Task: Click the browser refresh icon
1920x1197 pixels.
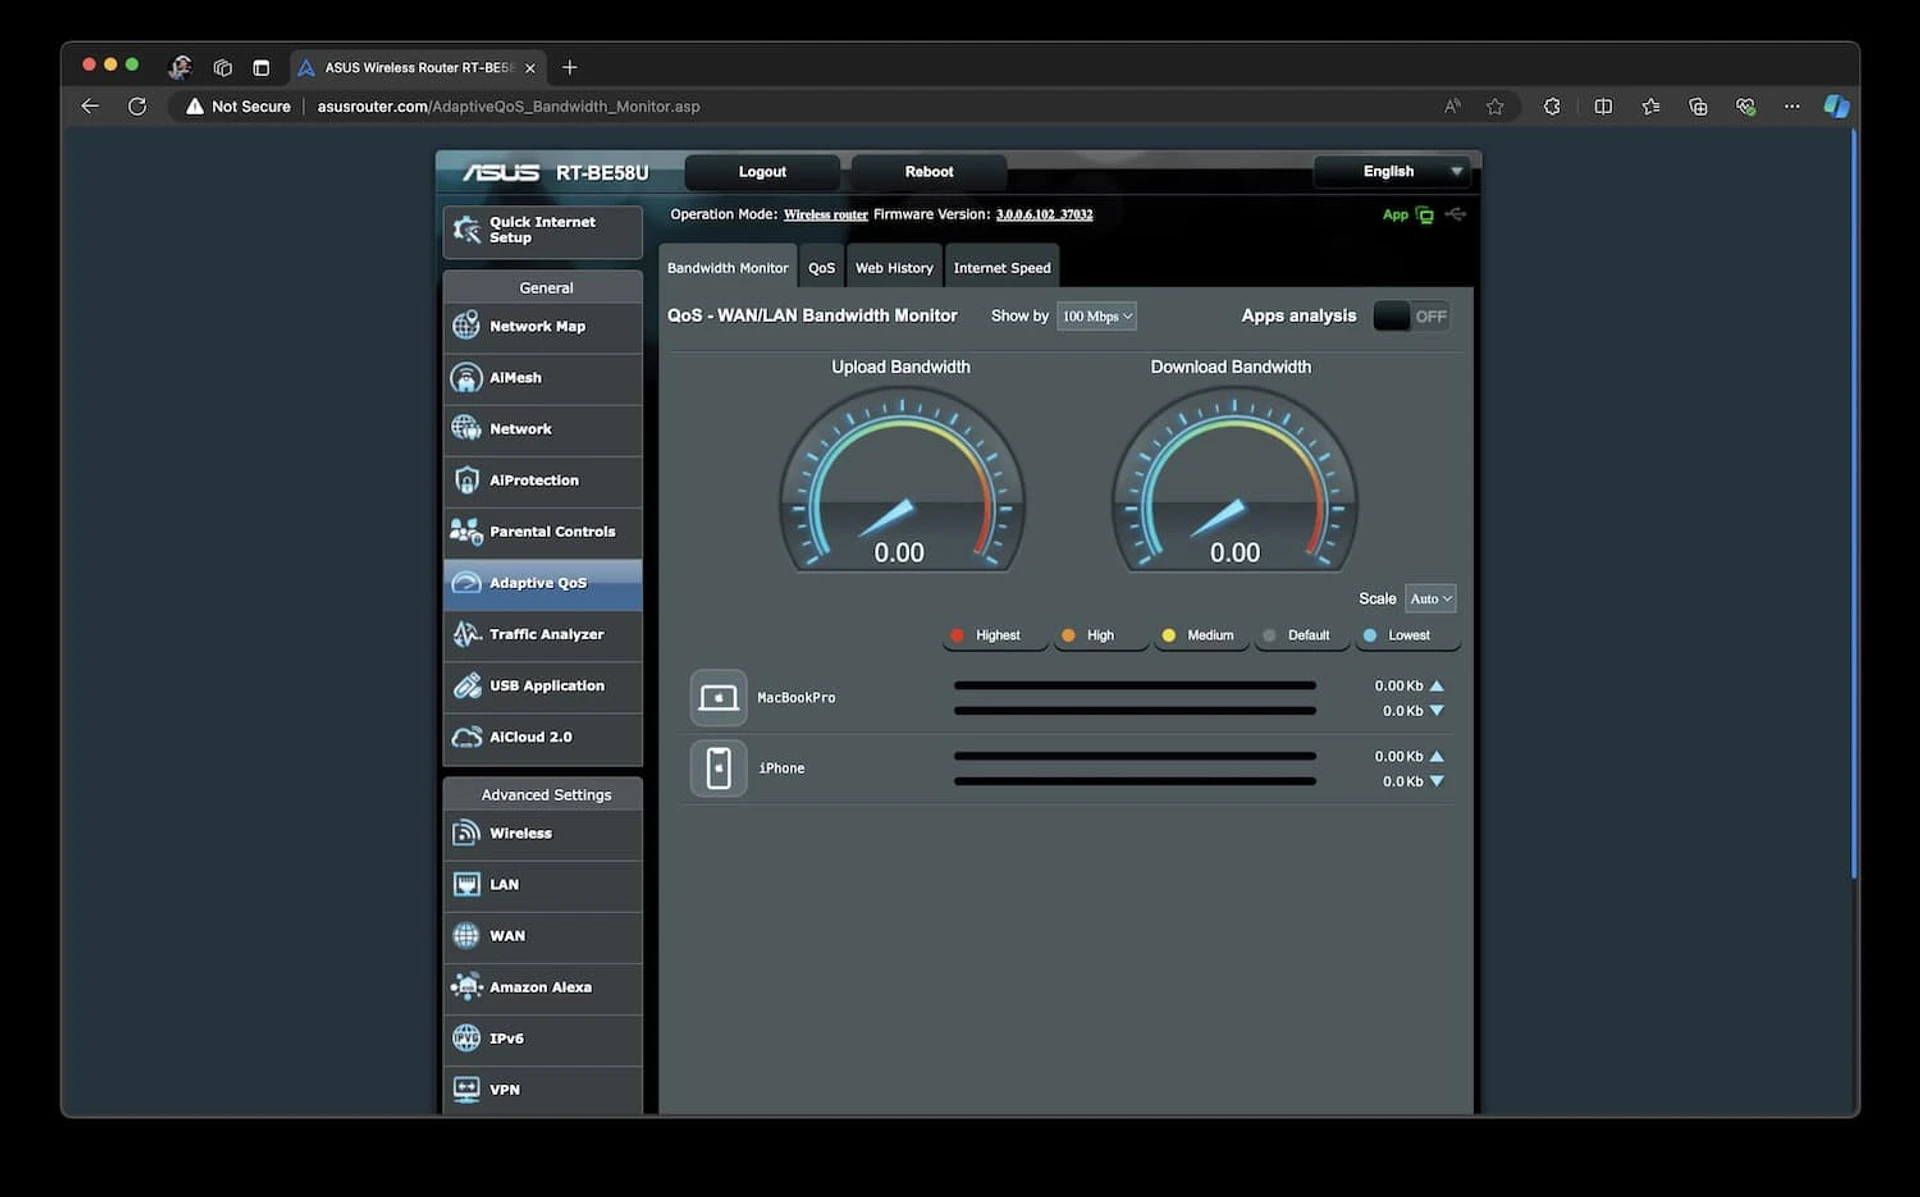Action: 137,106
